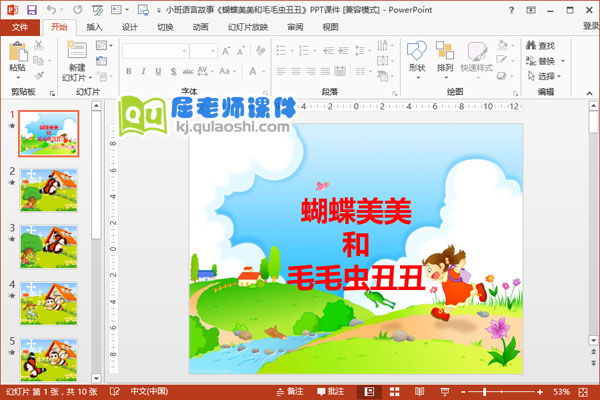Open the 批注 comments button

(331, 392)
